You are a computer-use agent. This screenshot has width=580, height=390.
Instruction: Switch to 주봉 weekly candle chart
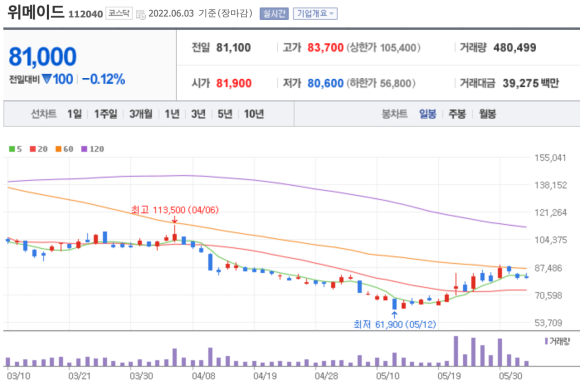tap(457, 114)
